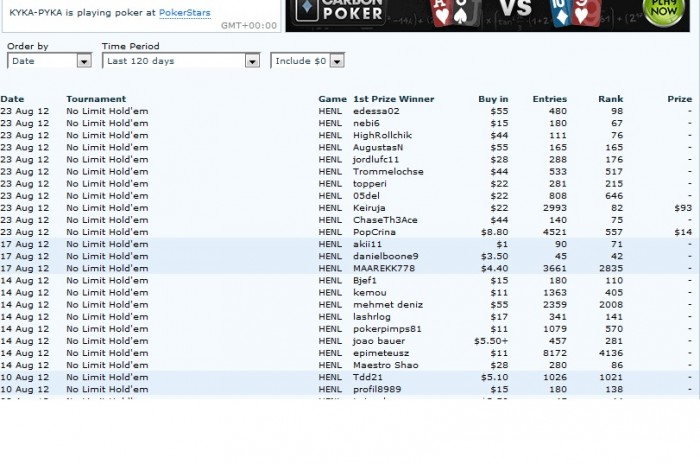Click the $3.50 buy-in in danielboone9 row
Image resolution: width=700 pixels, height=464 pixels.
(x=494, y=256)
